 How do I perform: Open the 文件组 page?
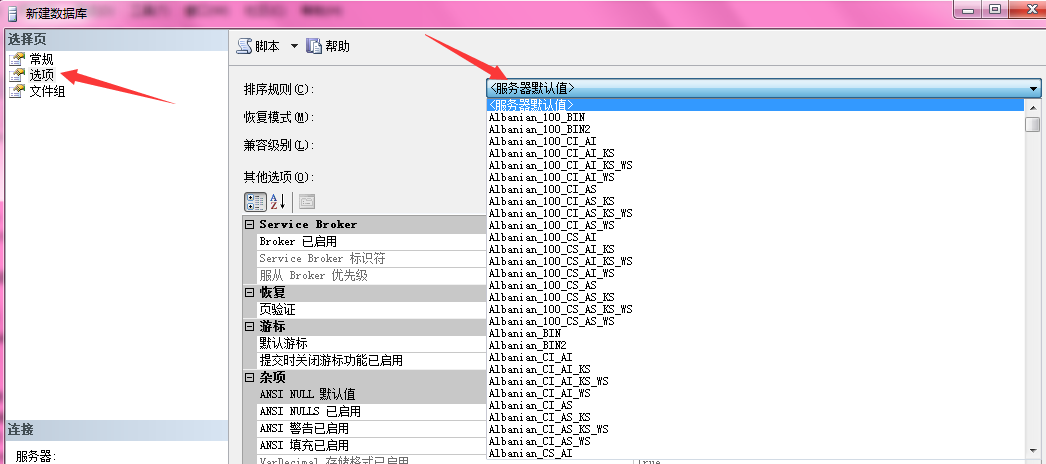[47, 91]
